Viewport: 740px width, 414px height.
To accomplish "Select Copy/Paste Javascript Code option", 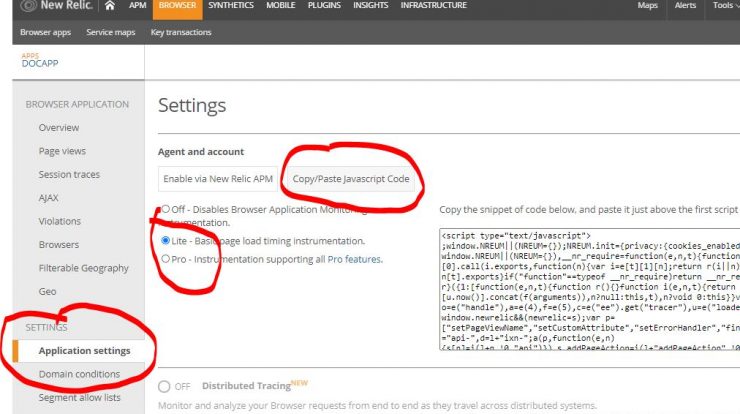I will pyautogui.click(x=351, y=179).
